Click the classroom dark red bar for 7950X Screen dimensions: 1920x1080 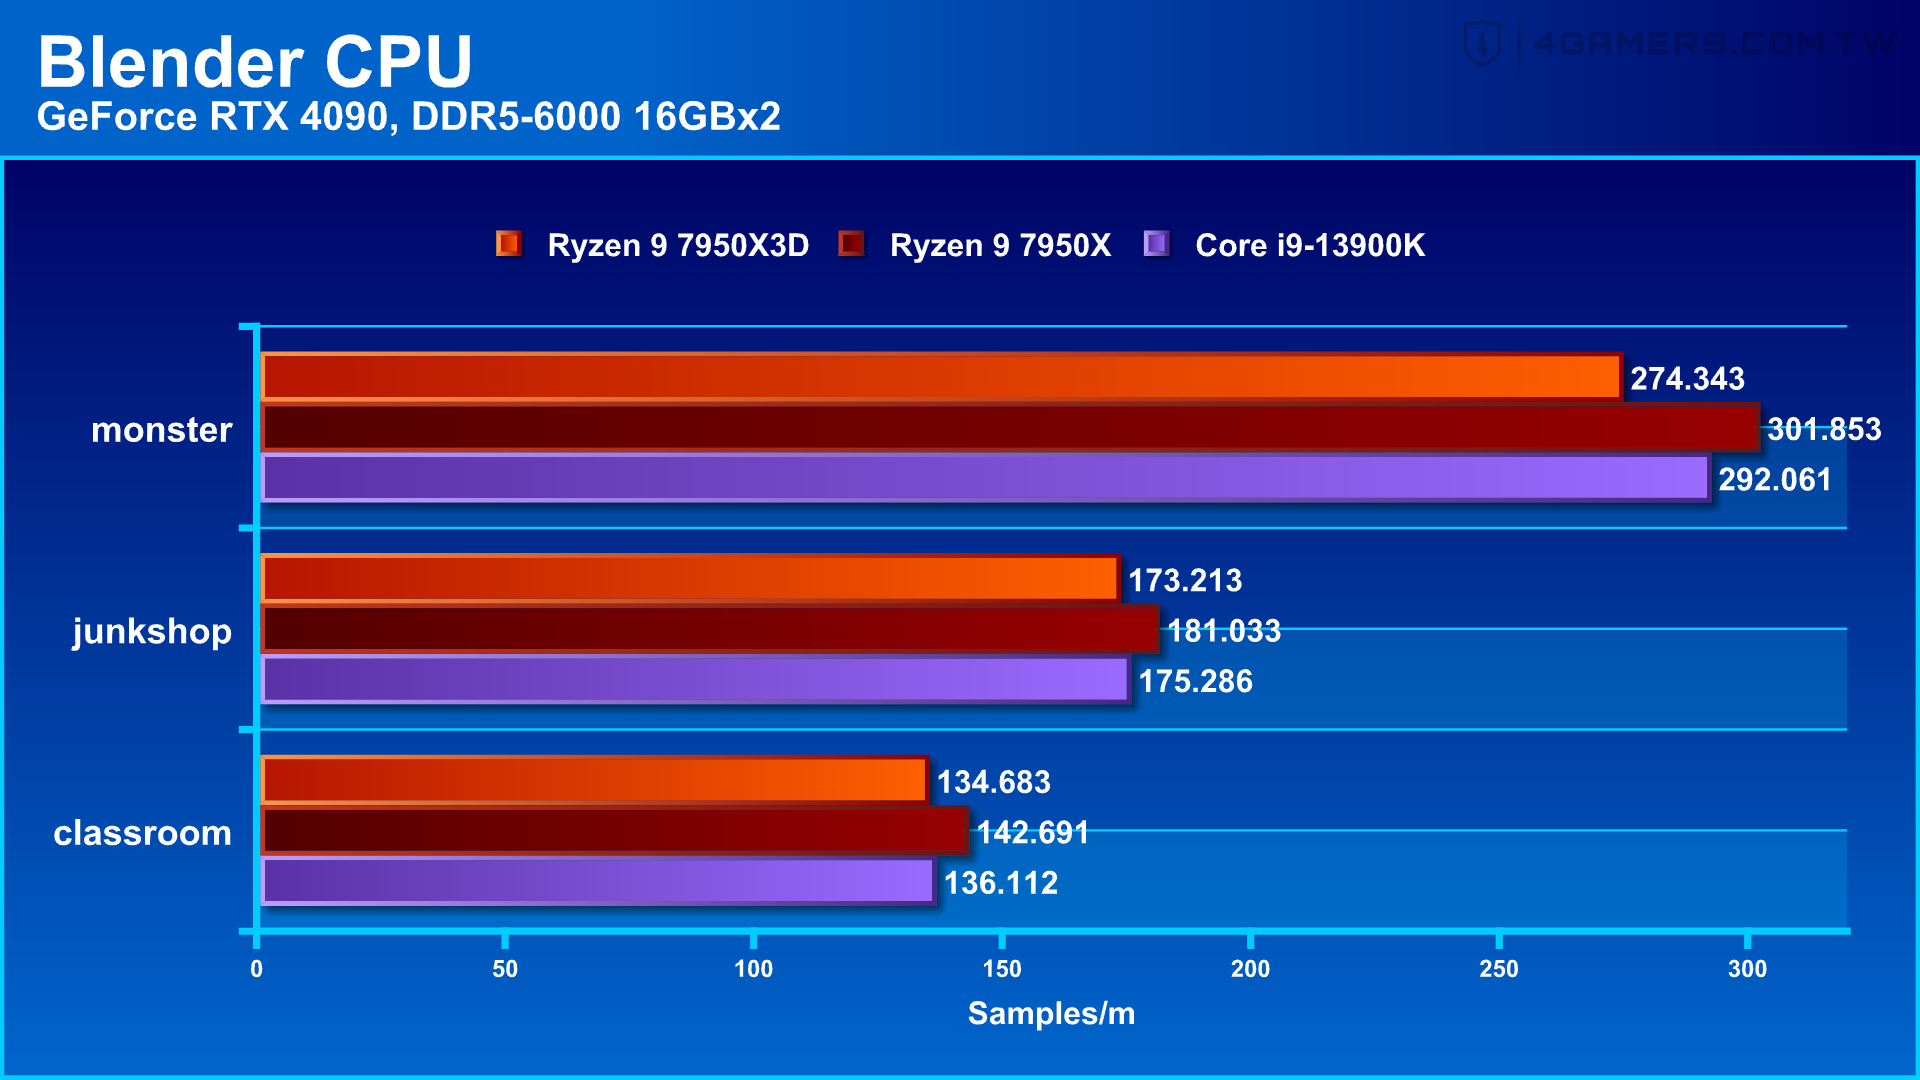tap(614, 831)
